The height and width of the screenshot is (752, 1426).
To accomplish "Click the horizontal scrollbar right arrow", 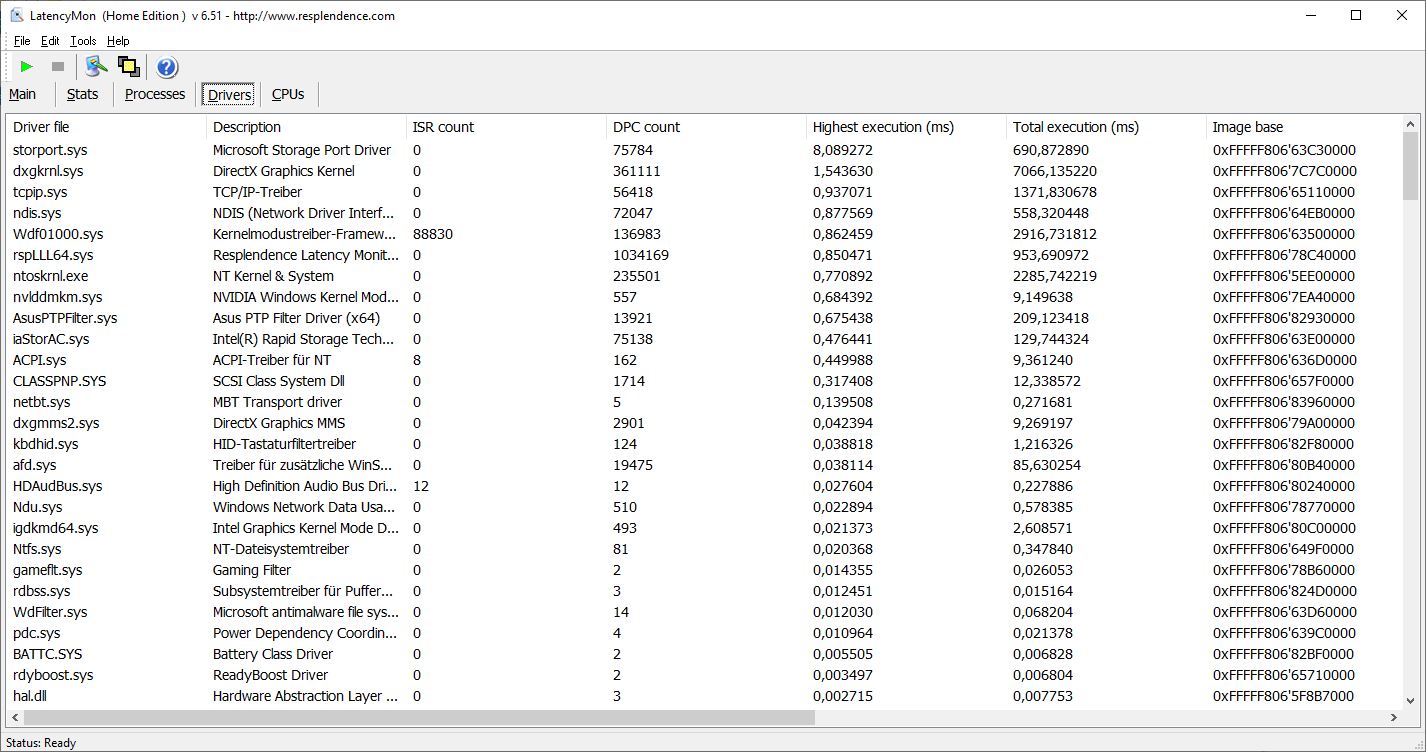I will [1393, 717].
